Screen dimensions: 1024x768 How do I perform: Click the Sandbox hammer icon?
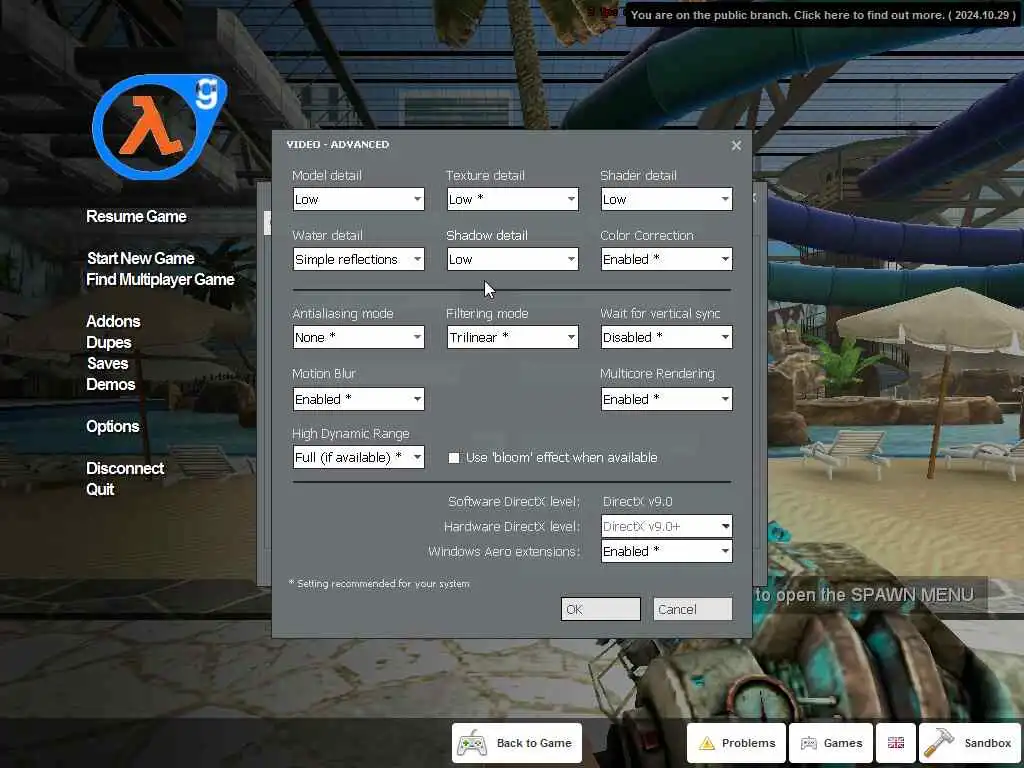point(938,743)
